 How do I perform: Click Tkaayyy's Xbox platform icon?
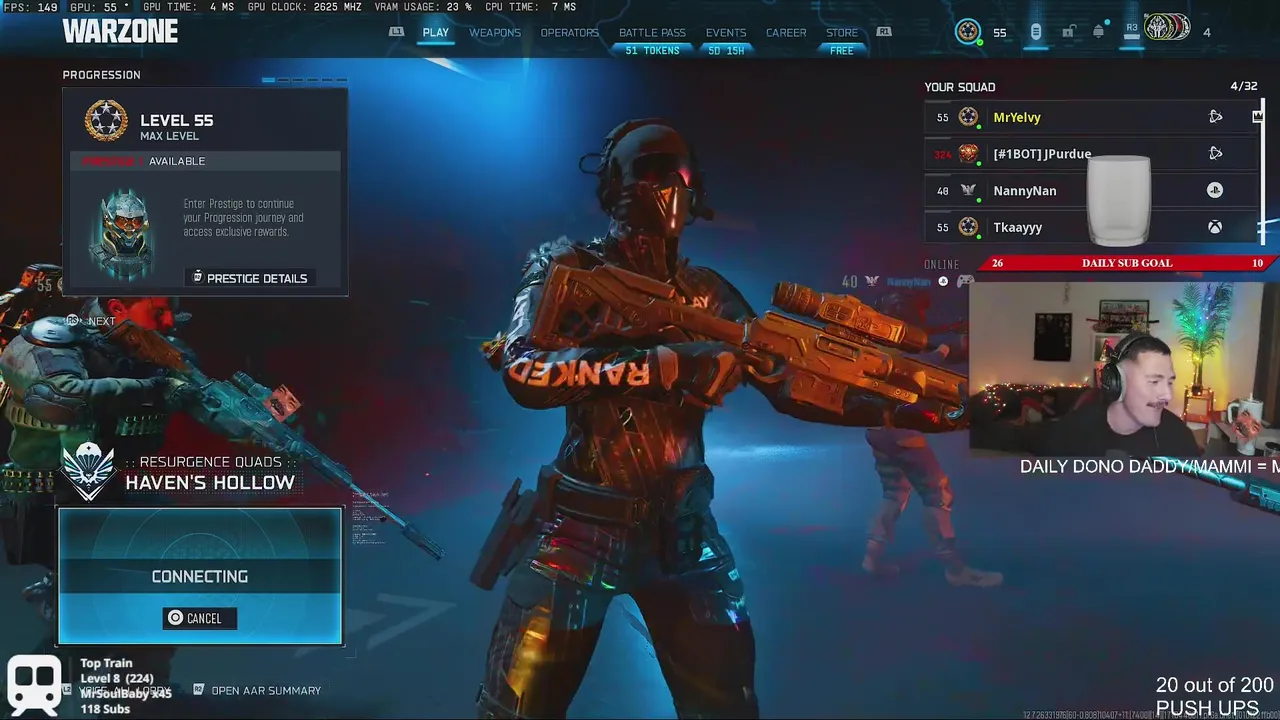click(x=1214, y=227)
